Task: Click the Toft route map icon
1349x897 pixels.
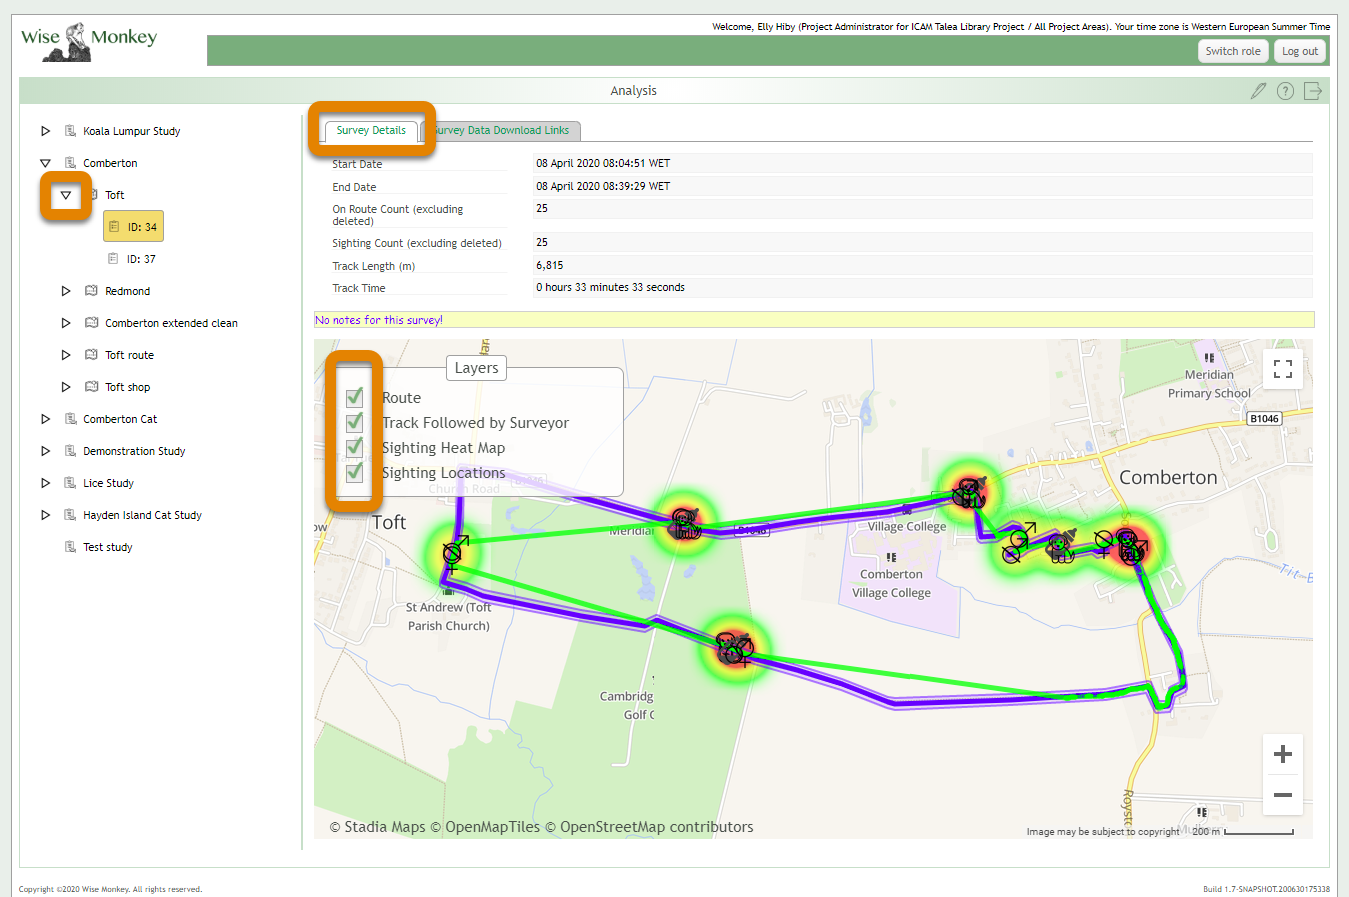Action: point(92,355)
